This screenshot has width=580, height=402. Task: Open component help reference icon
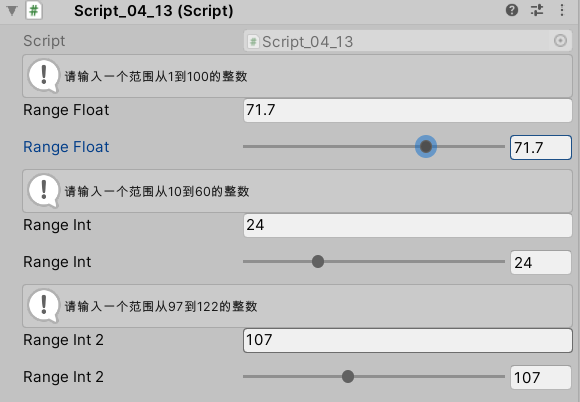512,10
